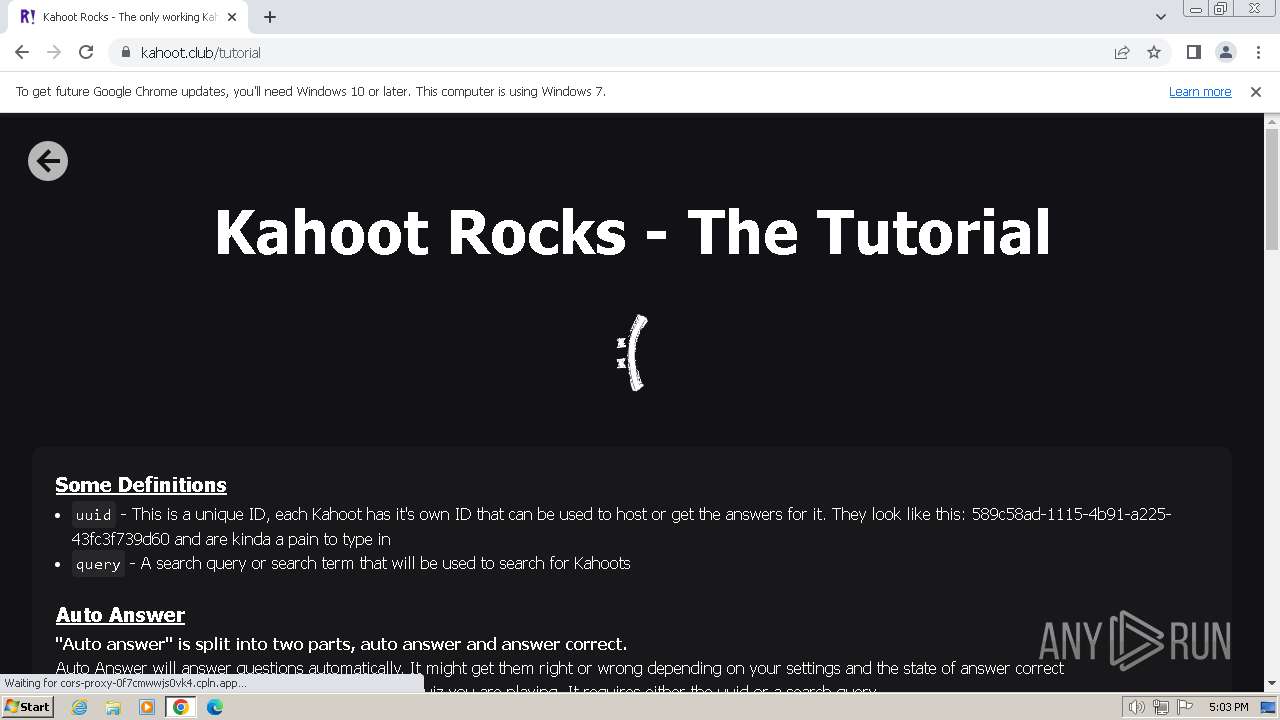Click the sad face loading graphic
The width and height of the screenshot is (1280, 720).
pos(632,353)
